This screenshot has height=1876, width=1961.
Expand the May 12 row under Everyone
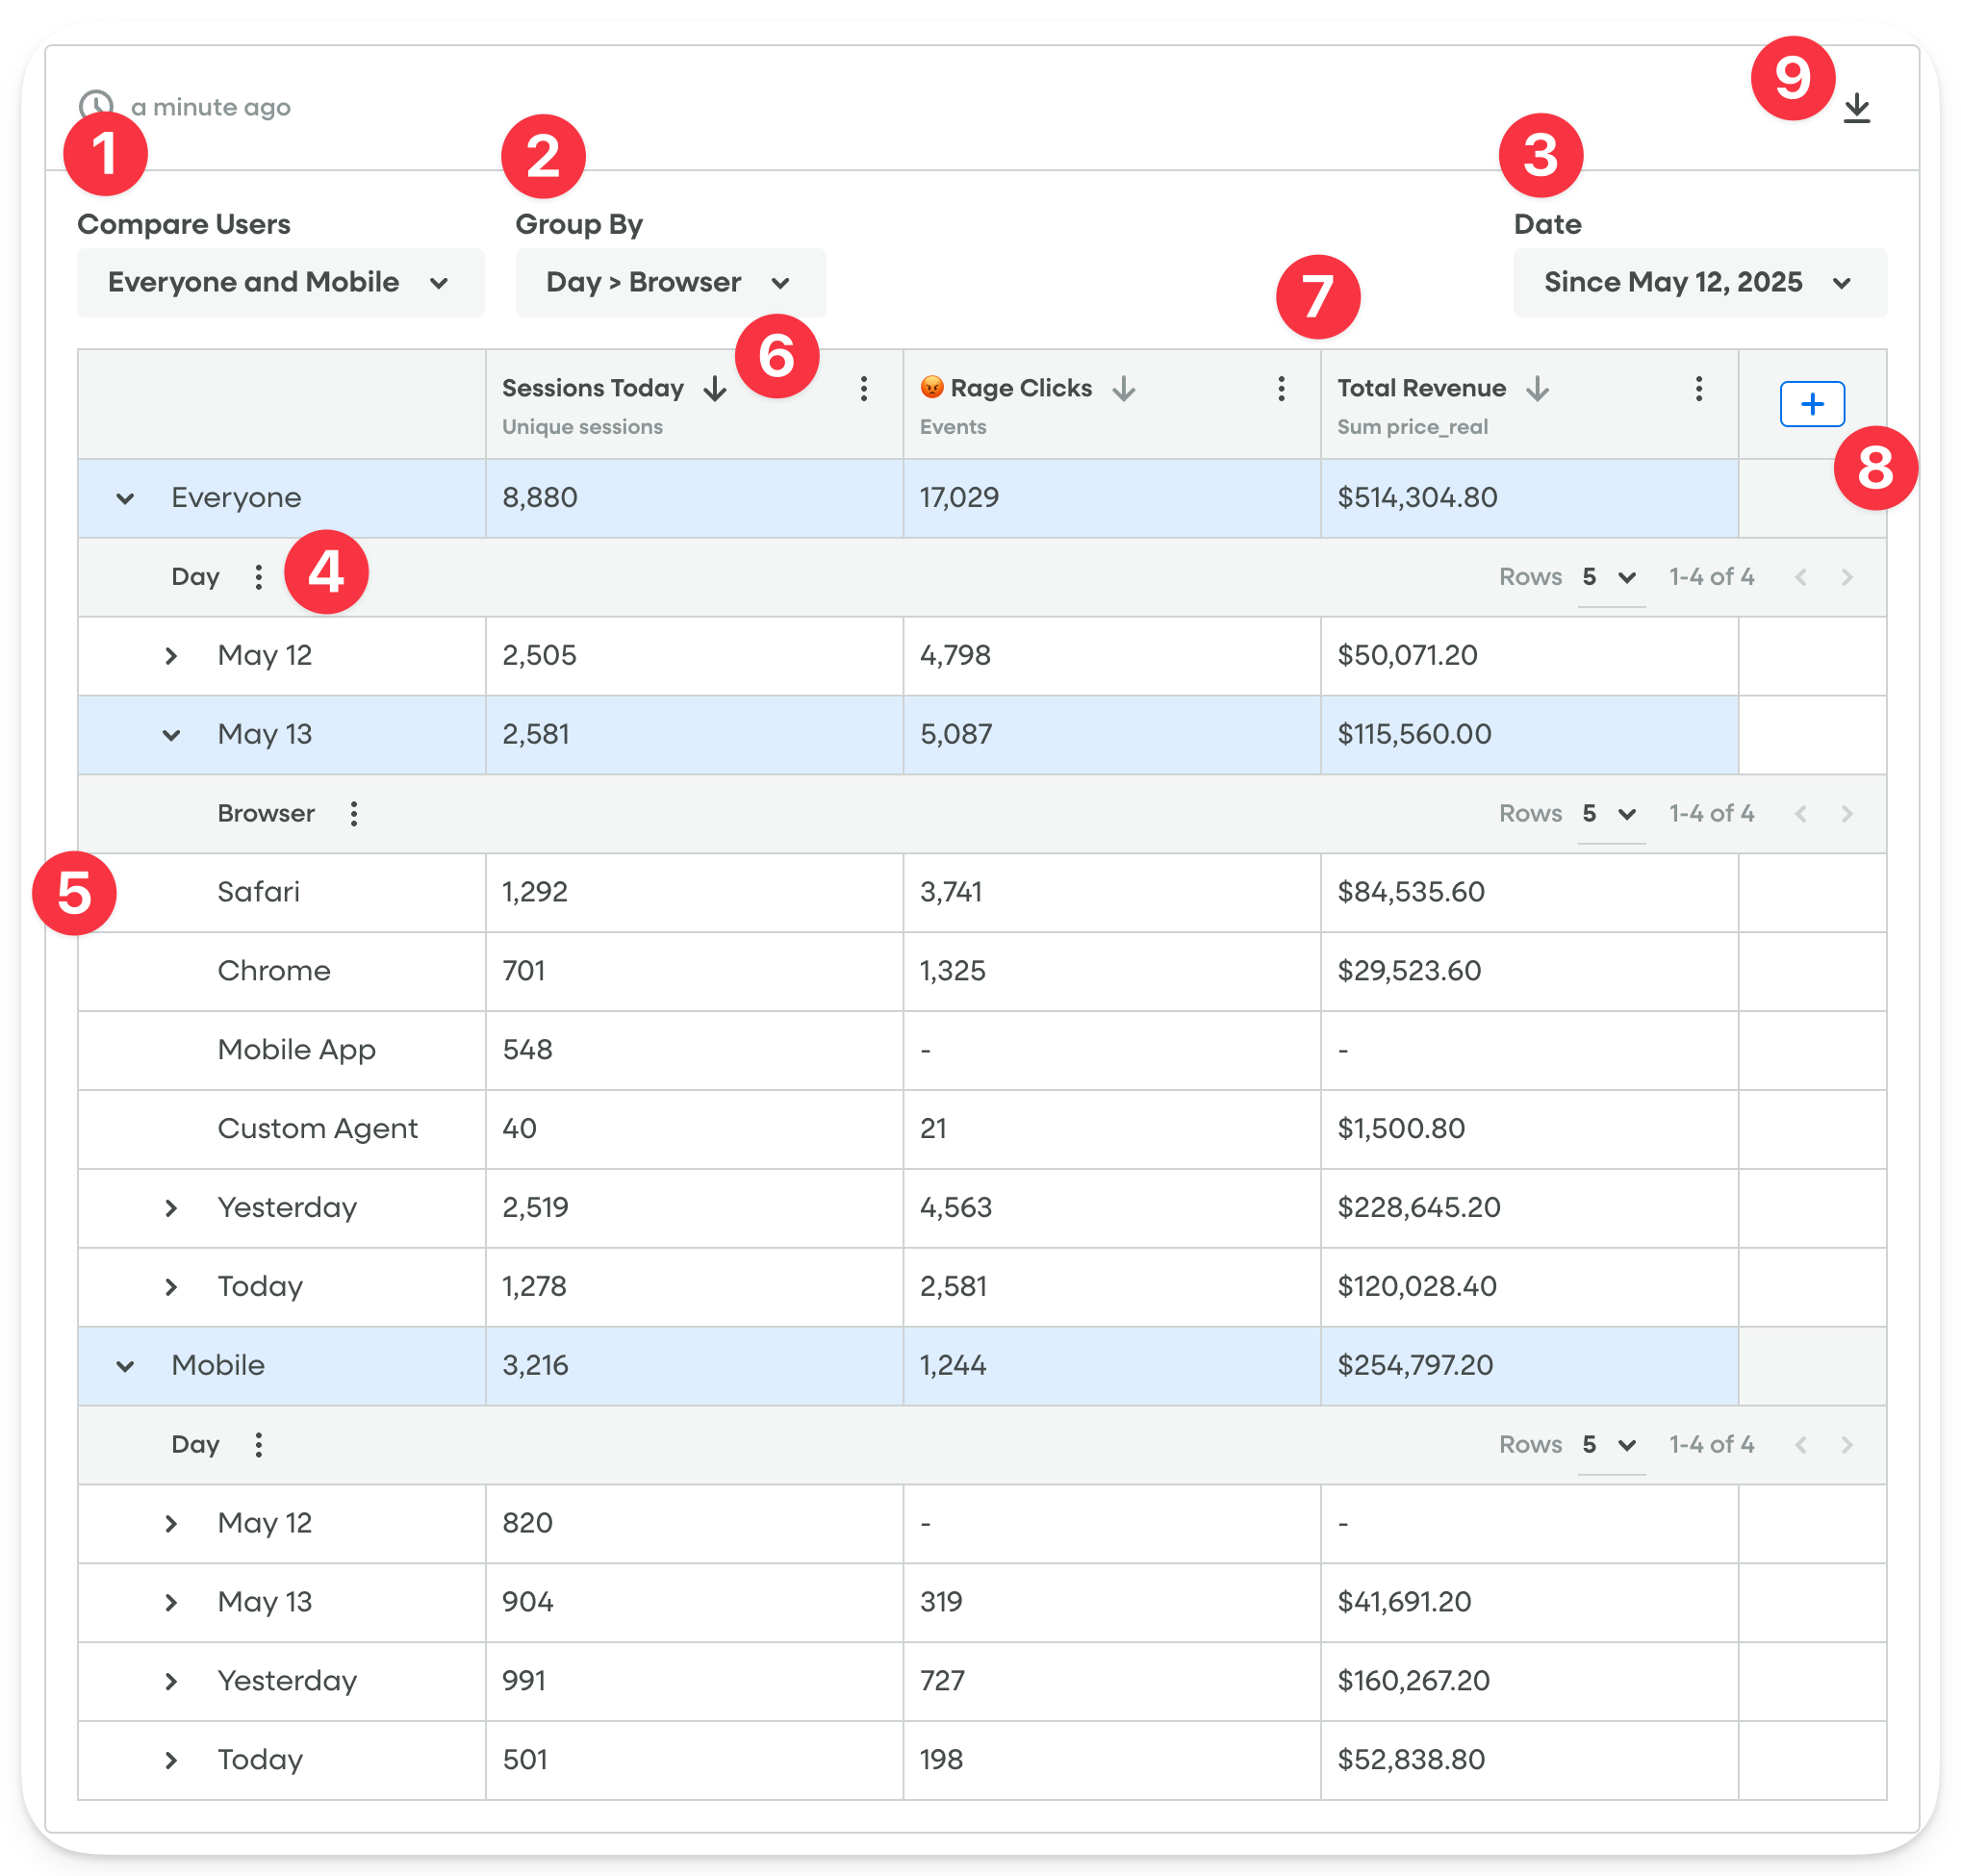[x=171, y=655]
